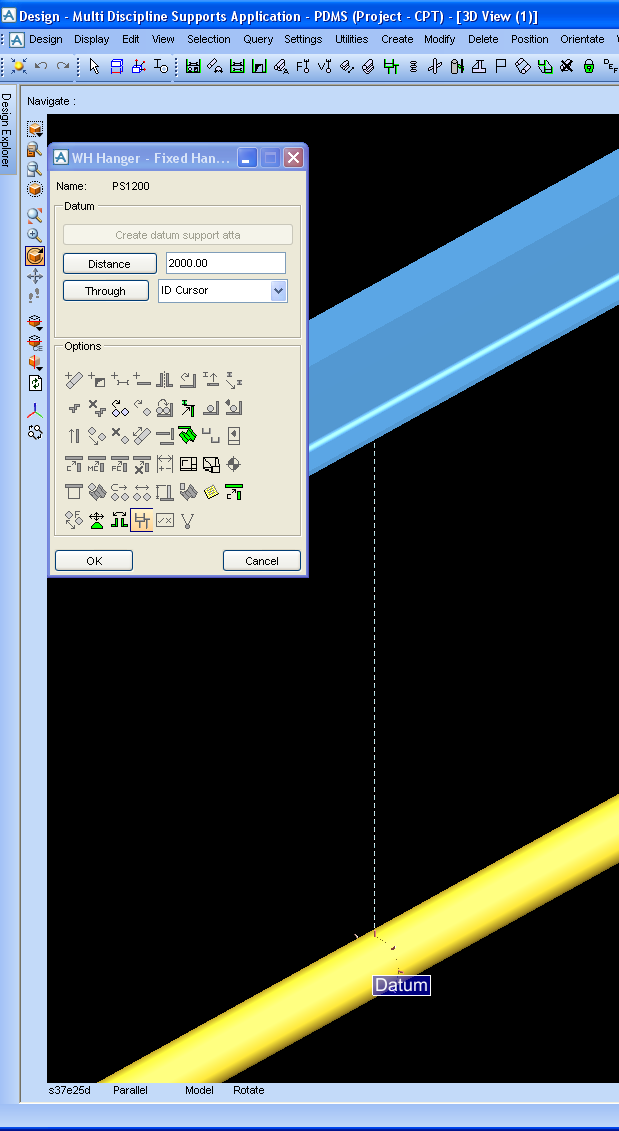The width and height of the screenshot is (619, 1131).
Task: Open the ID Cursor dropdown
Action: [x=278, y=291]
